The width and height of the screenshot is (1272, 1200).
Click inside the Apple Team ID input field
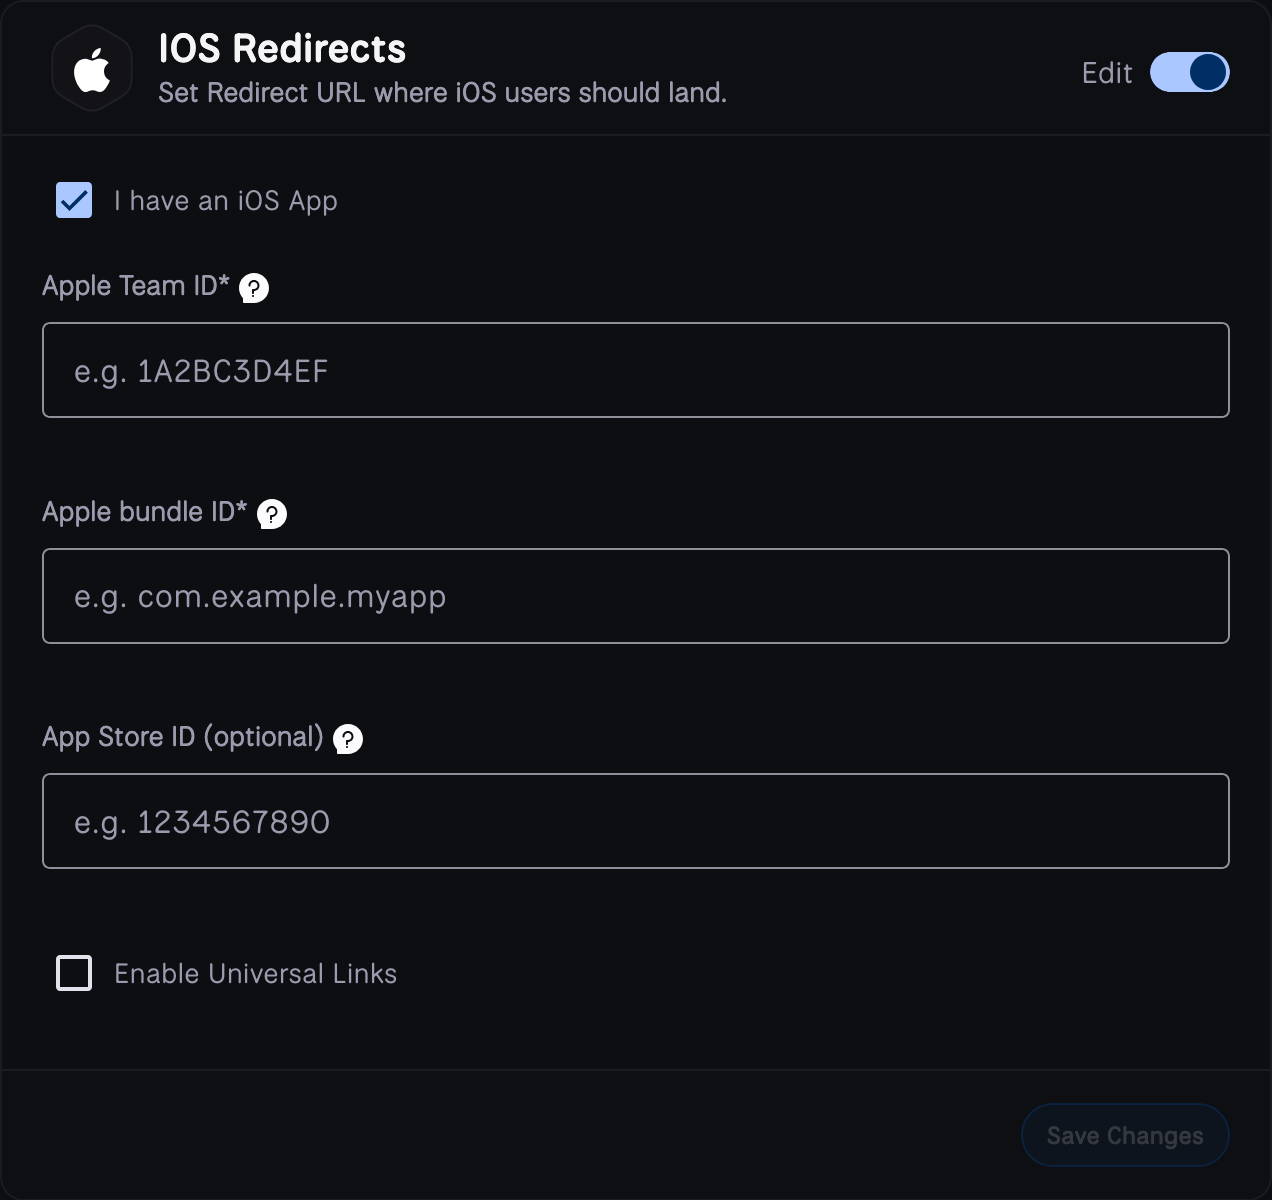click(x=636, y=370)
